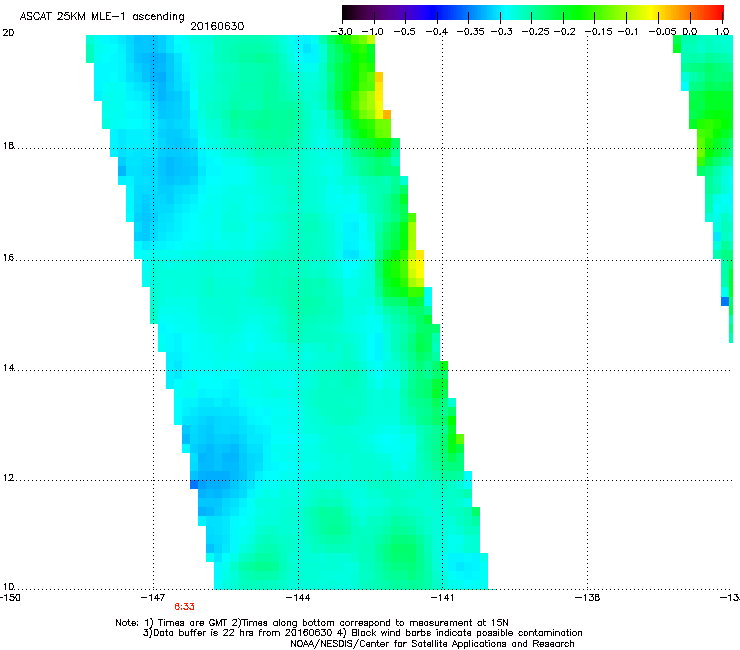This screenshot has height=650, width=740.
Task: Click the red swath time 8:33
Action: (184, 607)
